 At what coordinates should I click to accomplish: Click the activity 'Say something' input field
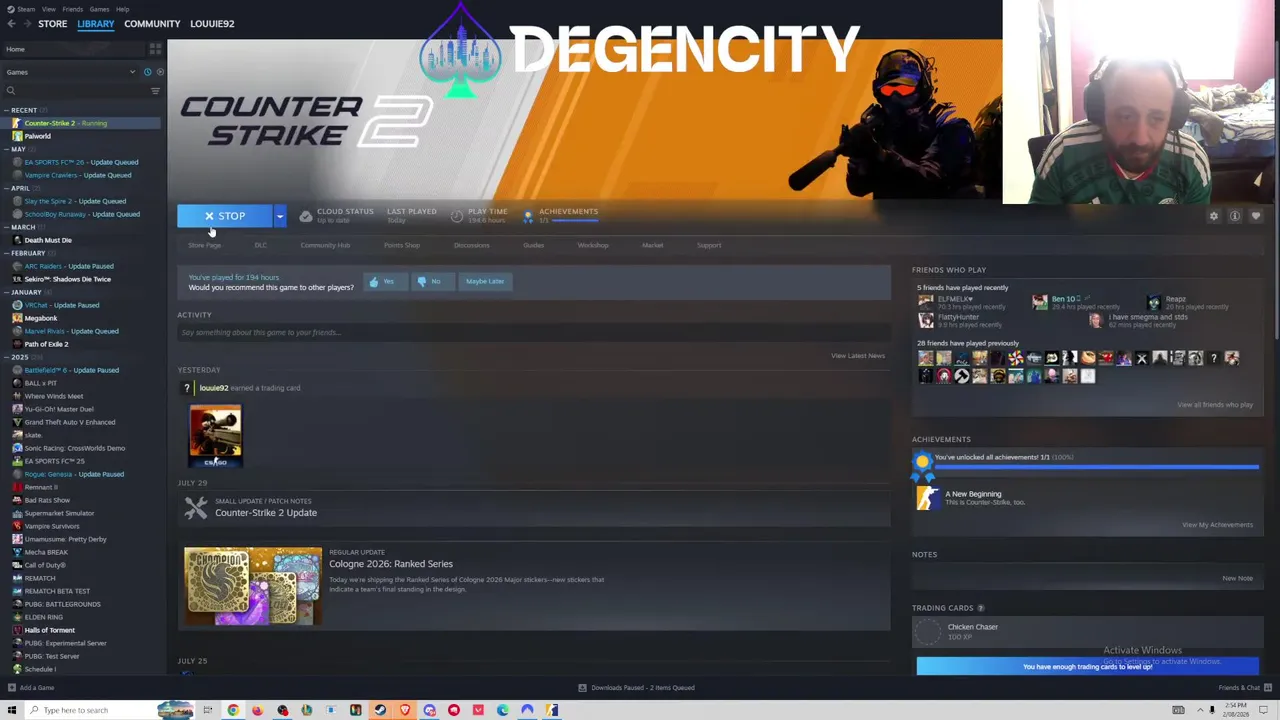(534, 332)
